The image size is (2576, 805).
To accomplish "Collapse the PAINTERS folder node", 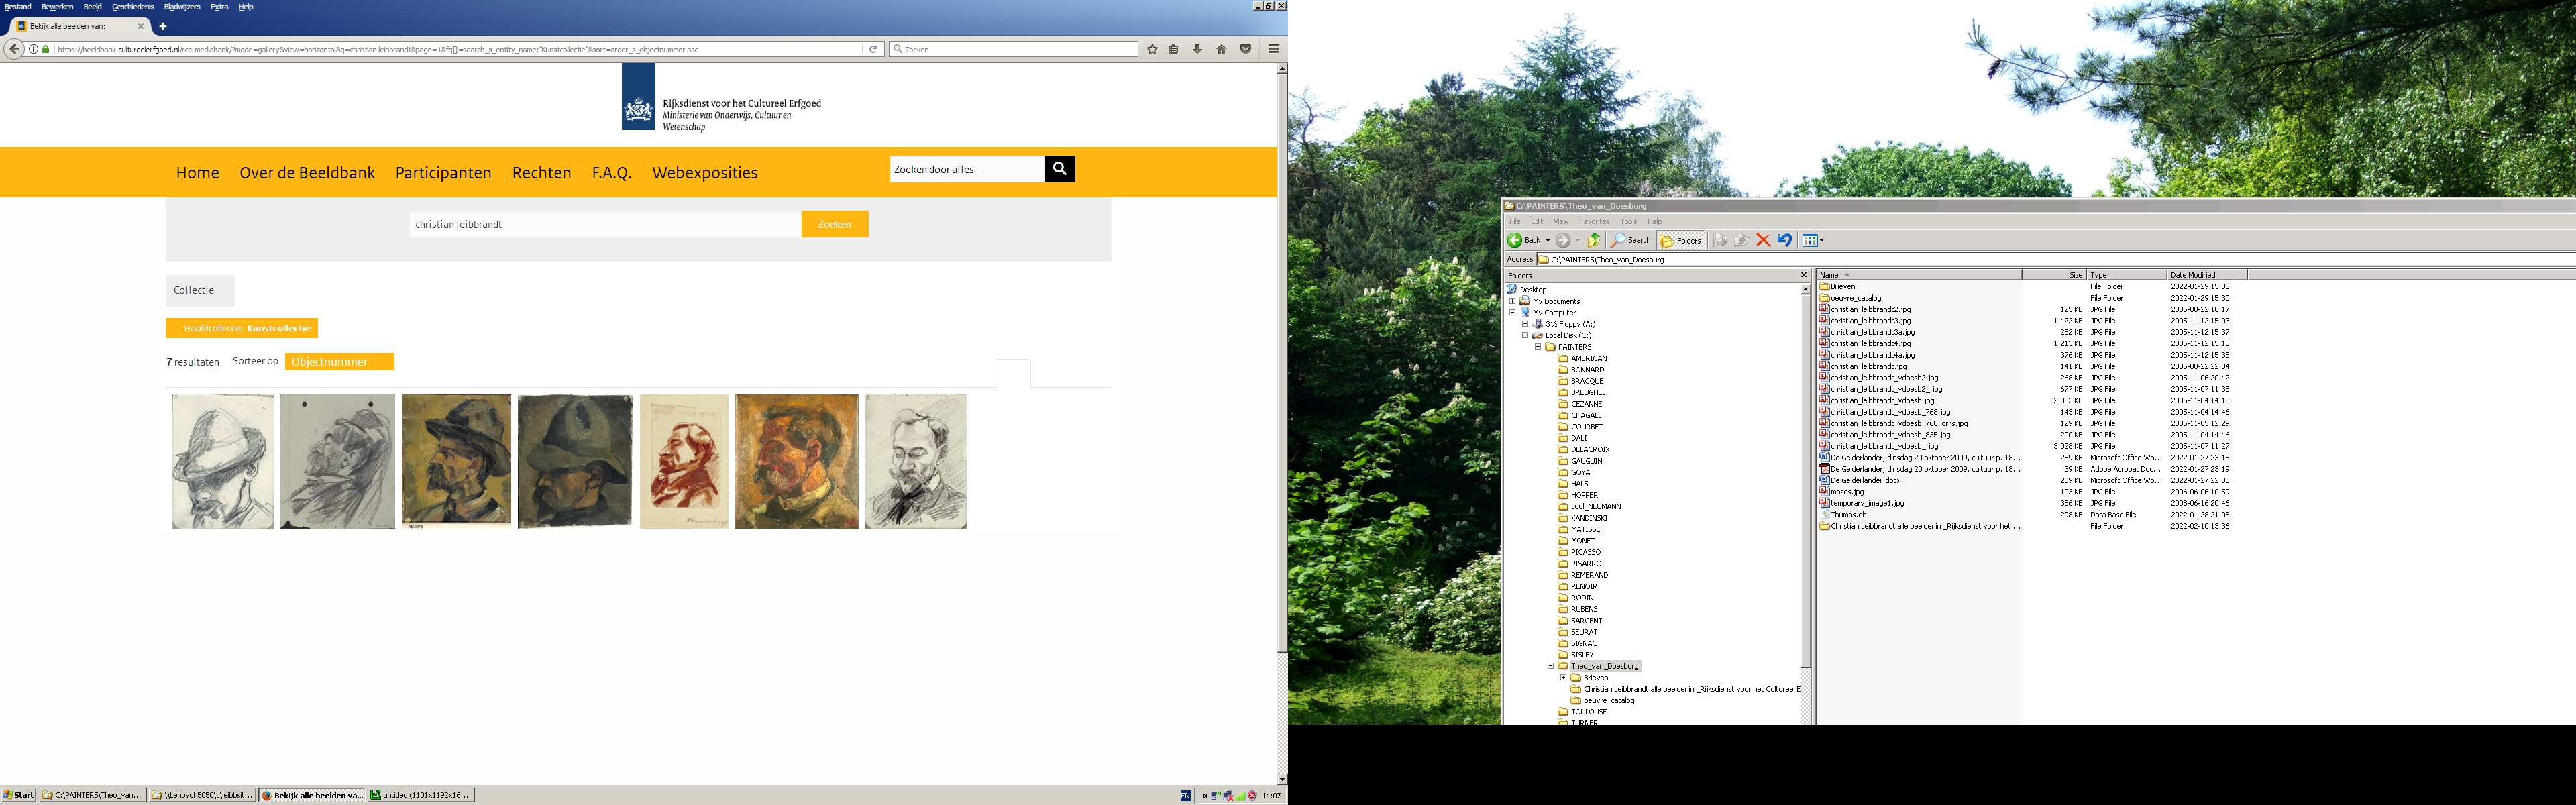I will click(1538, 347).
